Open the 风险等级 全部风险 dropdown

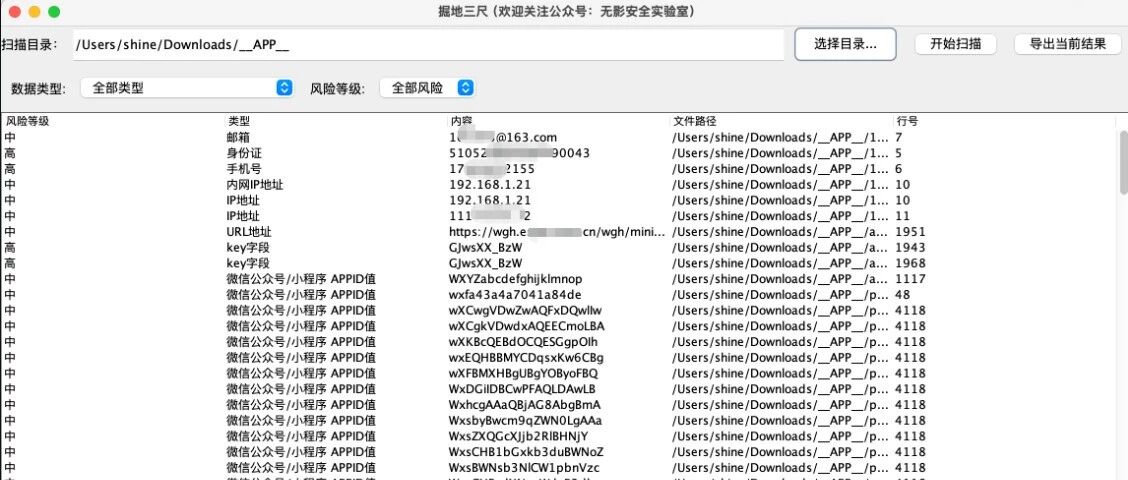pos(427,88)
